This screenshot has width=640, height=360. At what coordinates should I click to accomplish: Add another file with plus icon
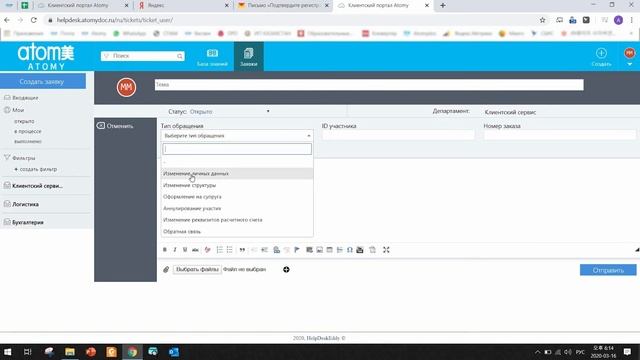286,269
